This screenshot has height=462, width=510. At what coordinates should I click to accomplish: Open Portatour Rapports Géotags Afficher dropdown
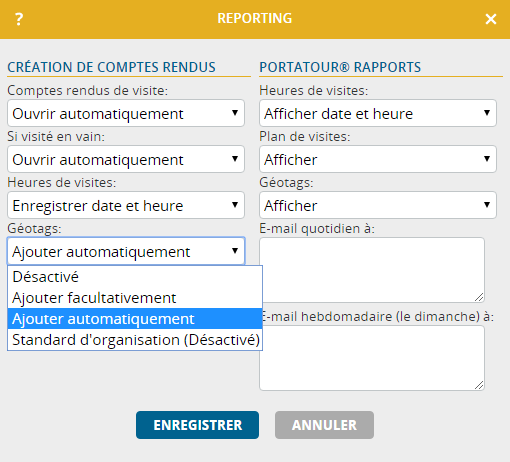tap(378, 205)
